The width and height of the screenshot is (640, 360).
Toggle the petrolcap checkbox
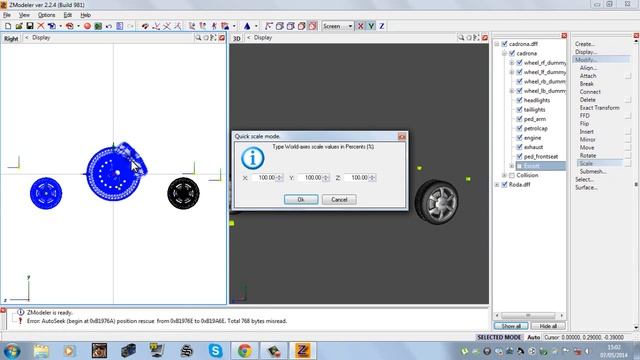pos(520,128)
